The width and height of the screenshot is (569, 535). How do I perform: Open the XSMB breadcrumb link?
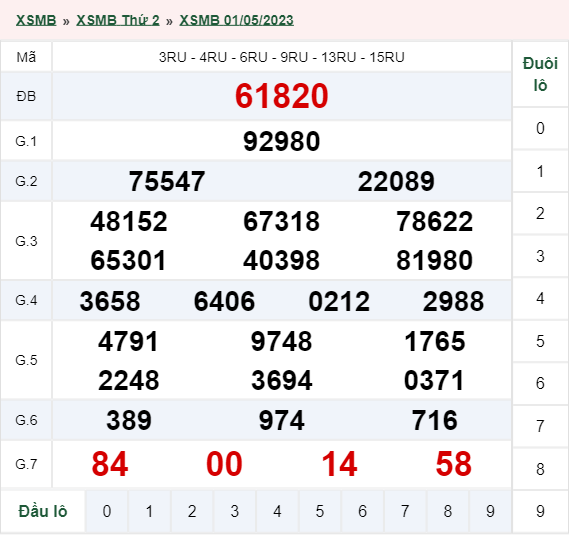point(36,20)
